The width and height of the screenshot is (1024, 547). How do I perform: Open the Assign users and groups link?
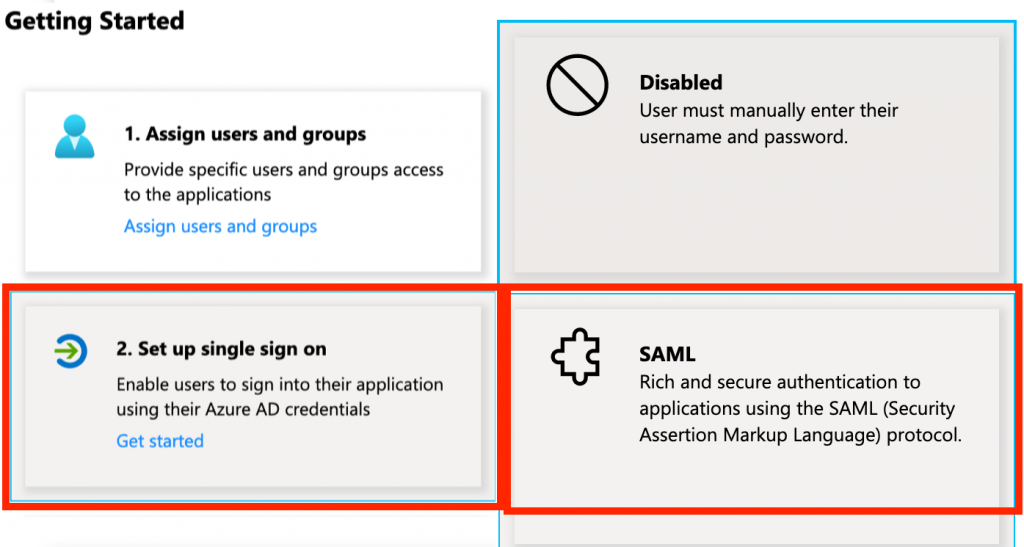click(221, 227)
